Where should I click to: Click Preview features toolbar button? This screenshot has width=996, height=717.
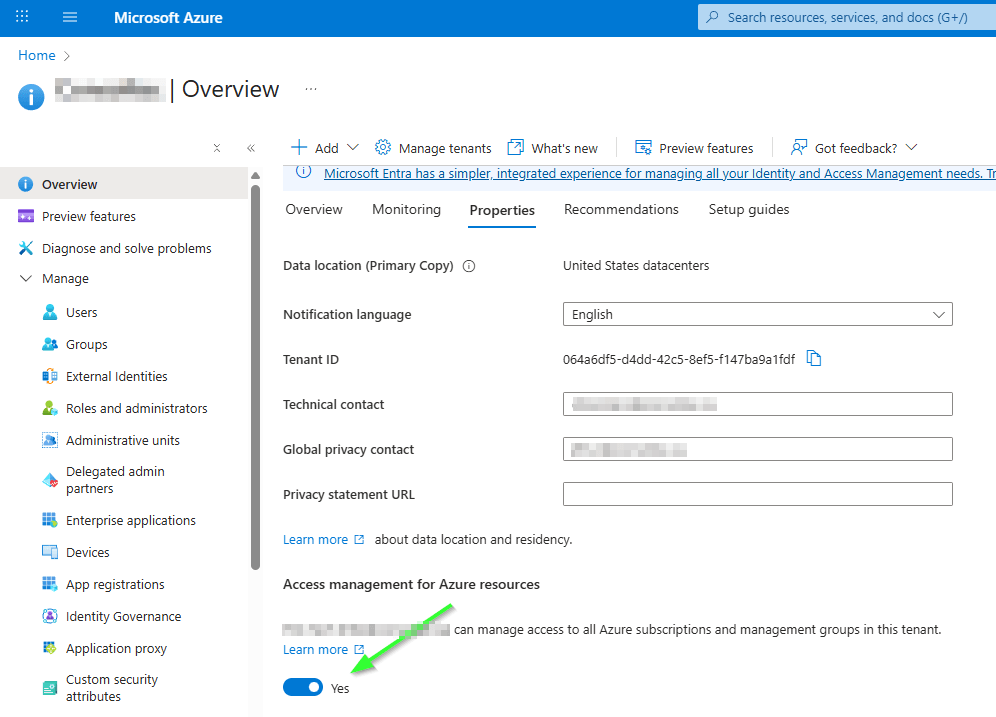tap(694, 148)
